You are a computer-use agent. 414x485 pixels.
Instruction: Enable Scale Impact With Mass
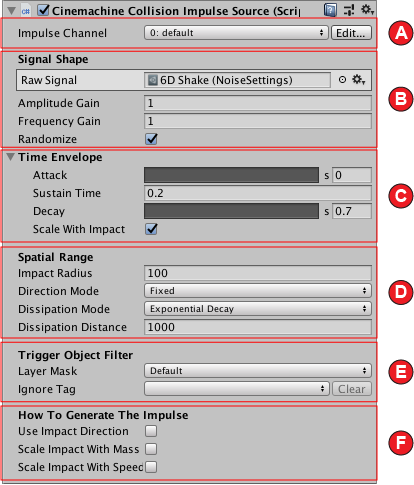[x=151, y=449]
